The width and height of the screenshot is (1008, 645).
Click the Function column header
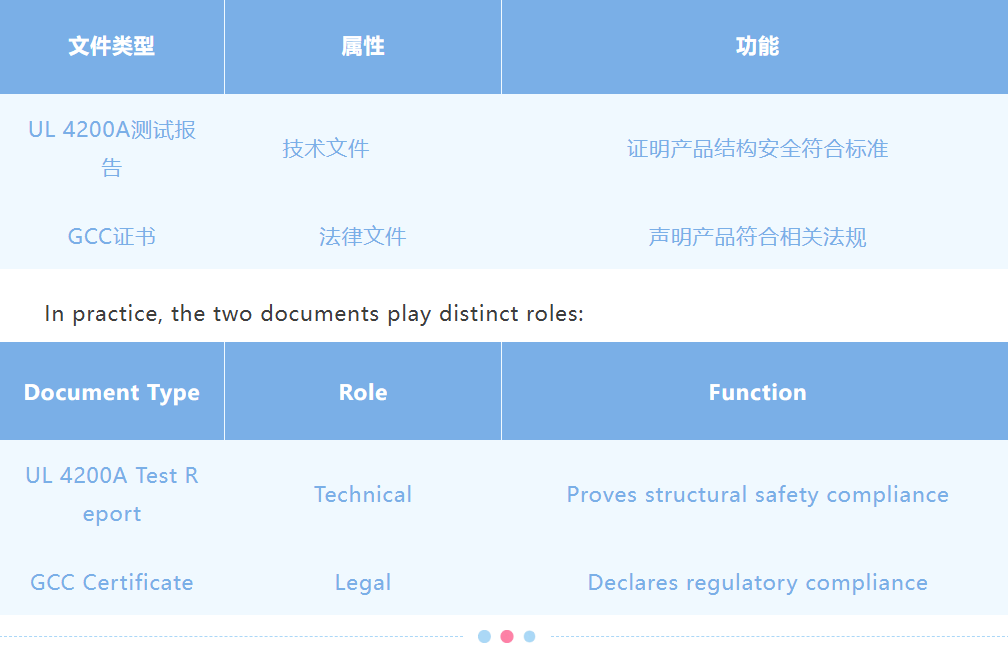tap(757, 392)
